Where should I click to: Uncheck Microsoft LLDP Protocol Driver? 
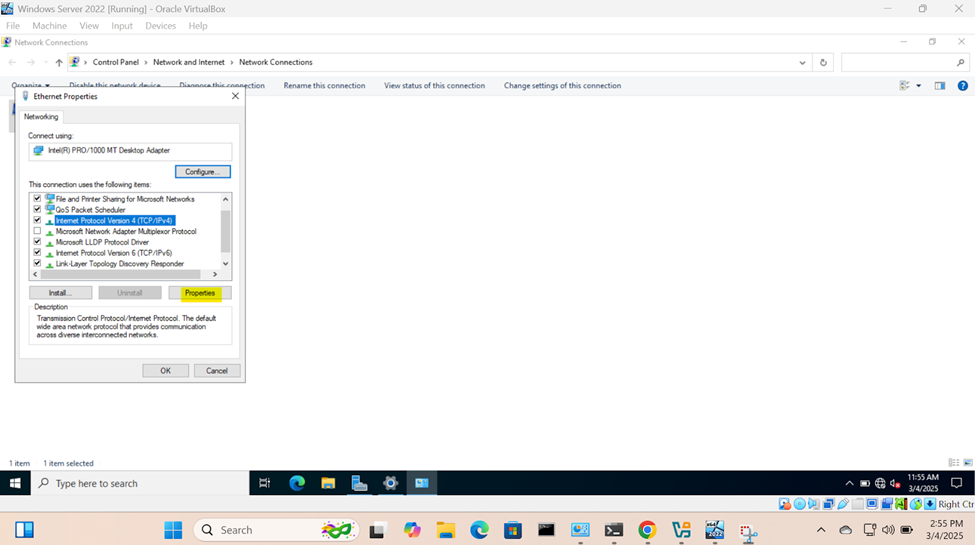point(37,241)
